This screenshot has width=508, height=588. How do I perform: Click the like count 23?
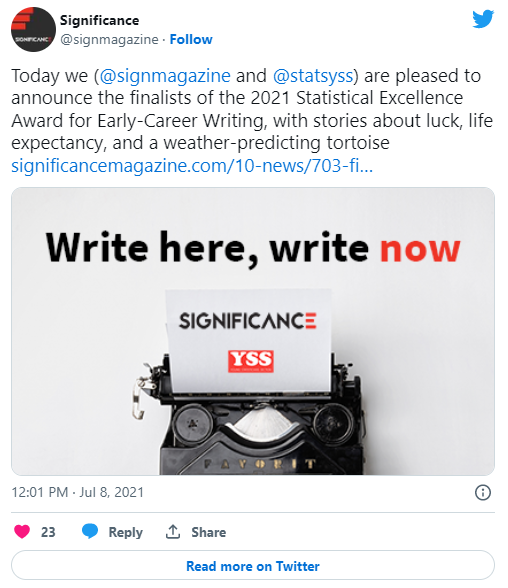coord(48,532)
